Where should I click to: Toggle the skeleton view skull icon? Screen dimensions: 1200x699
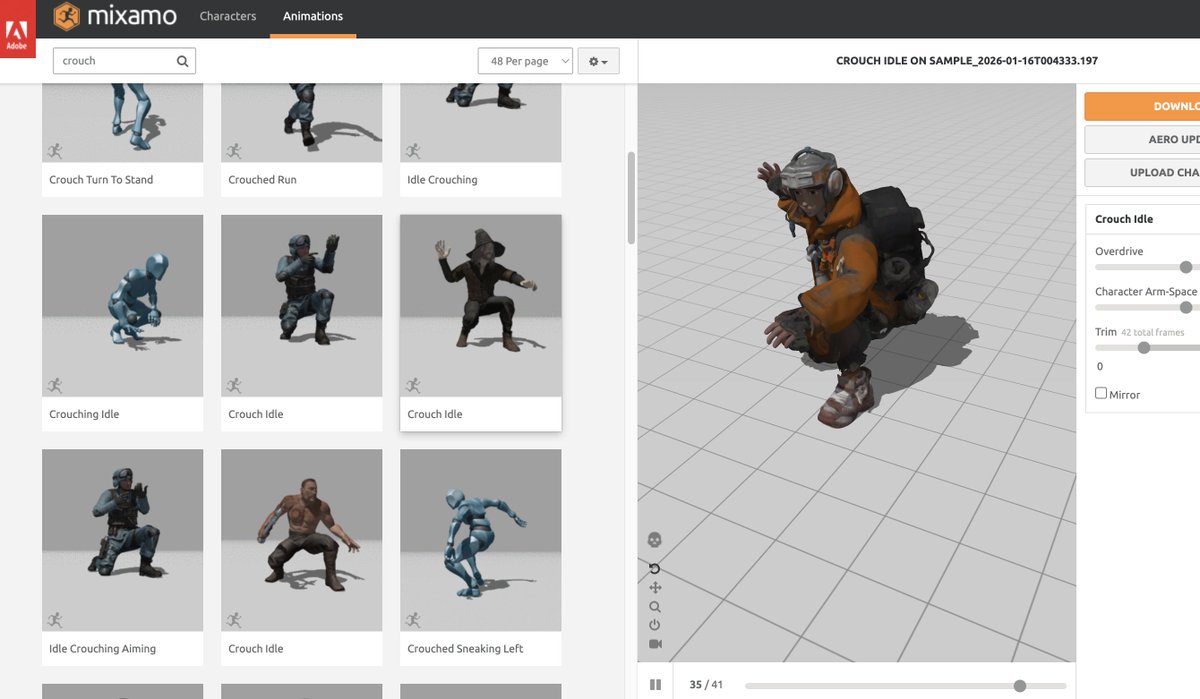655,540
